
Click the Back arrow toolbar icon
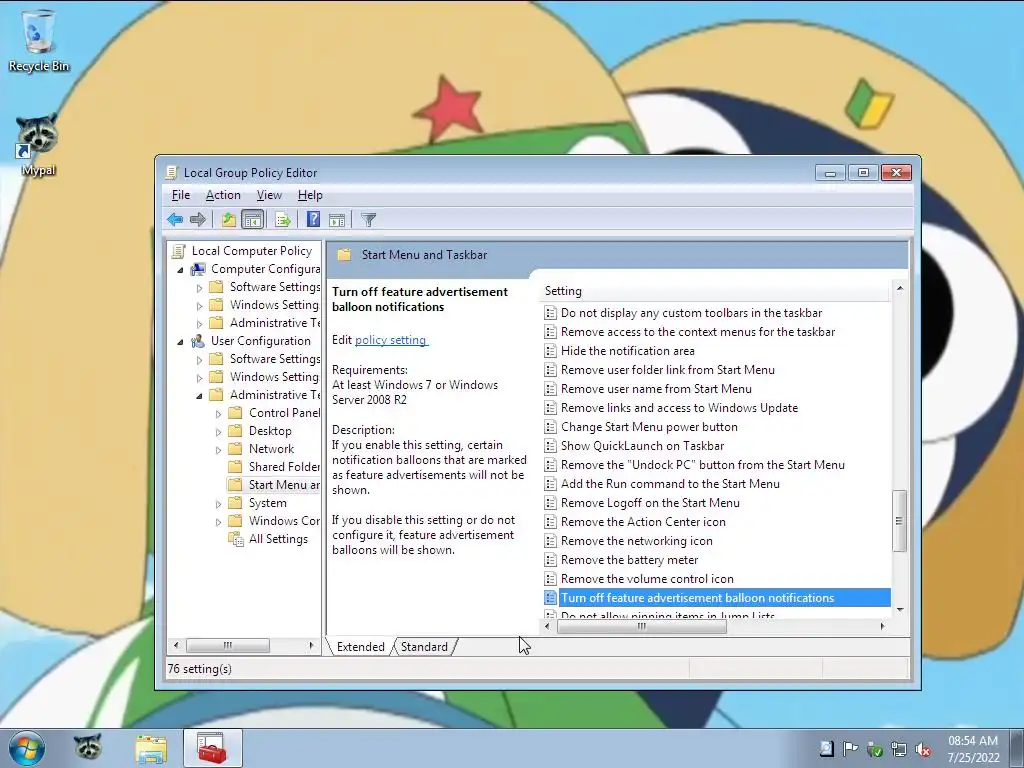[x=174, y=220]
